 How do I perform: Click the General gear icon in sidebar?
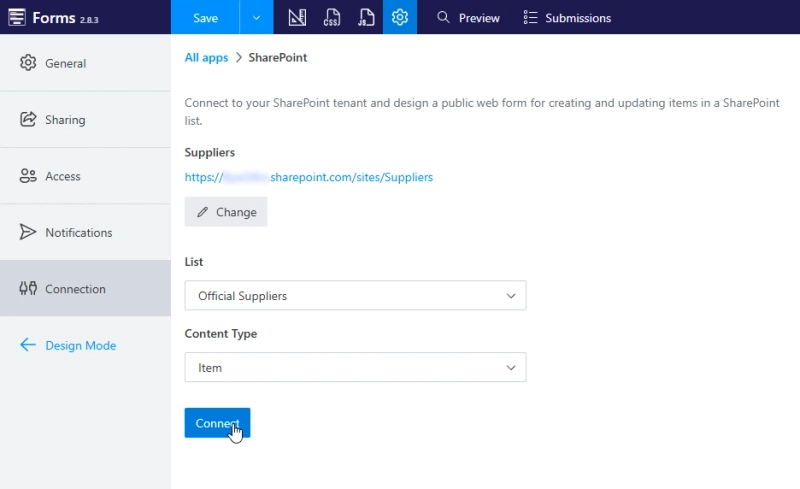tap(28, 63)
